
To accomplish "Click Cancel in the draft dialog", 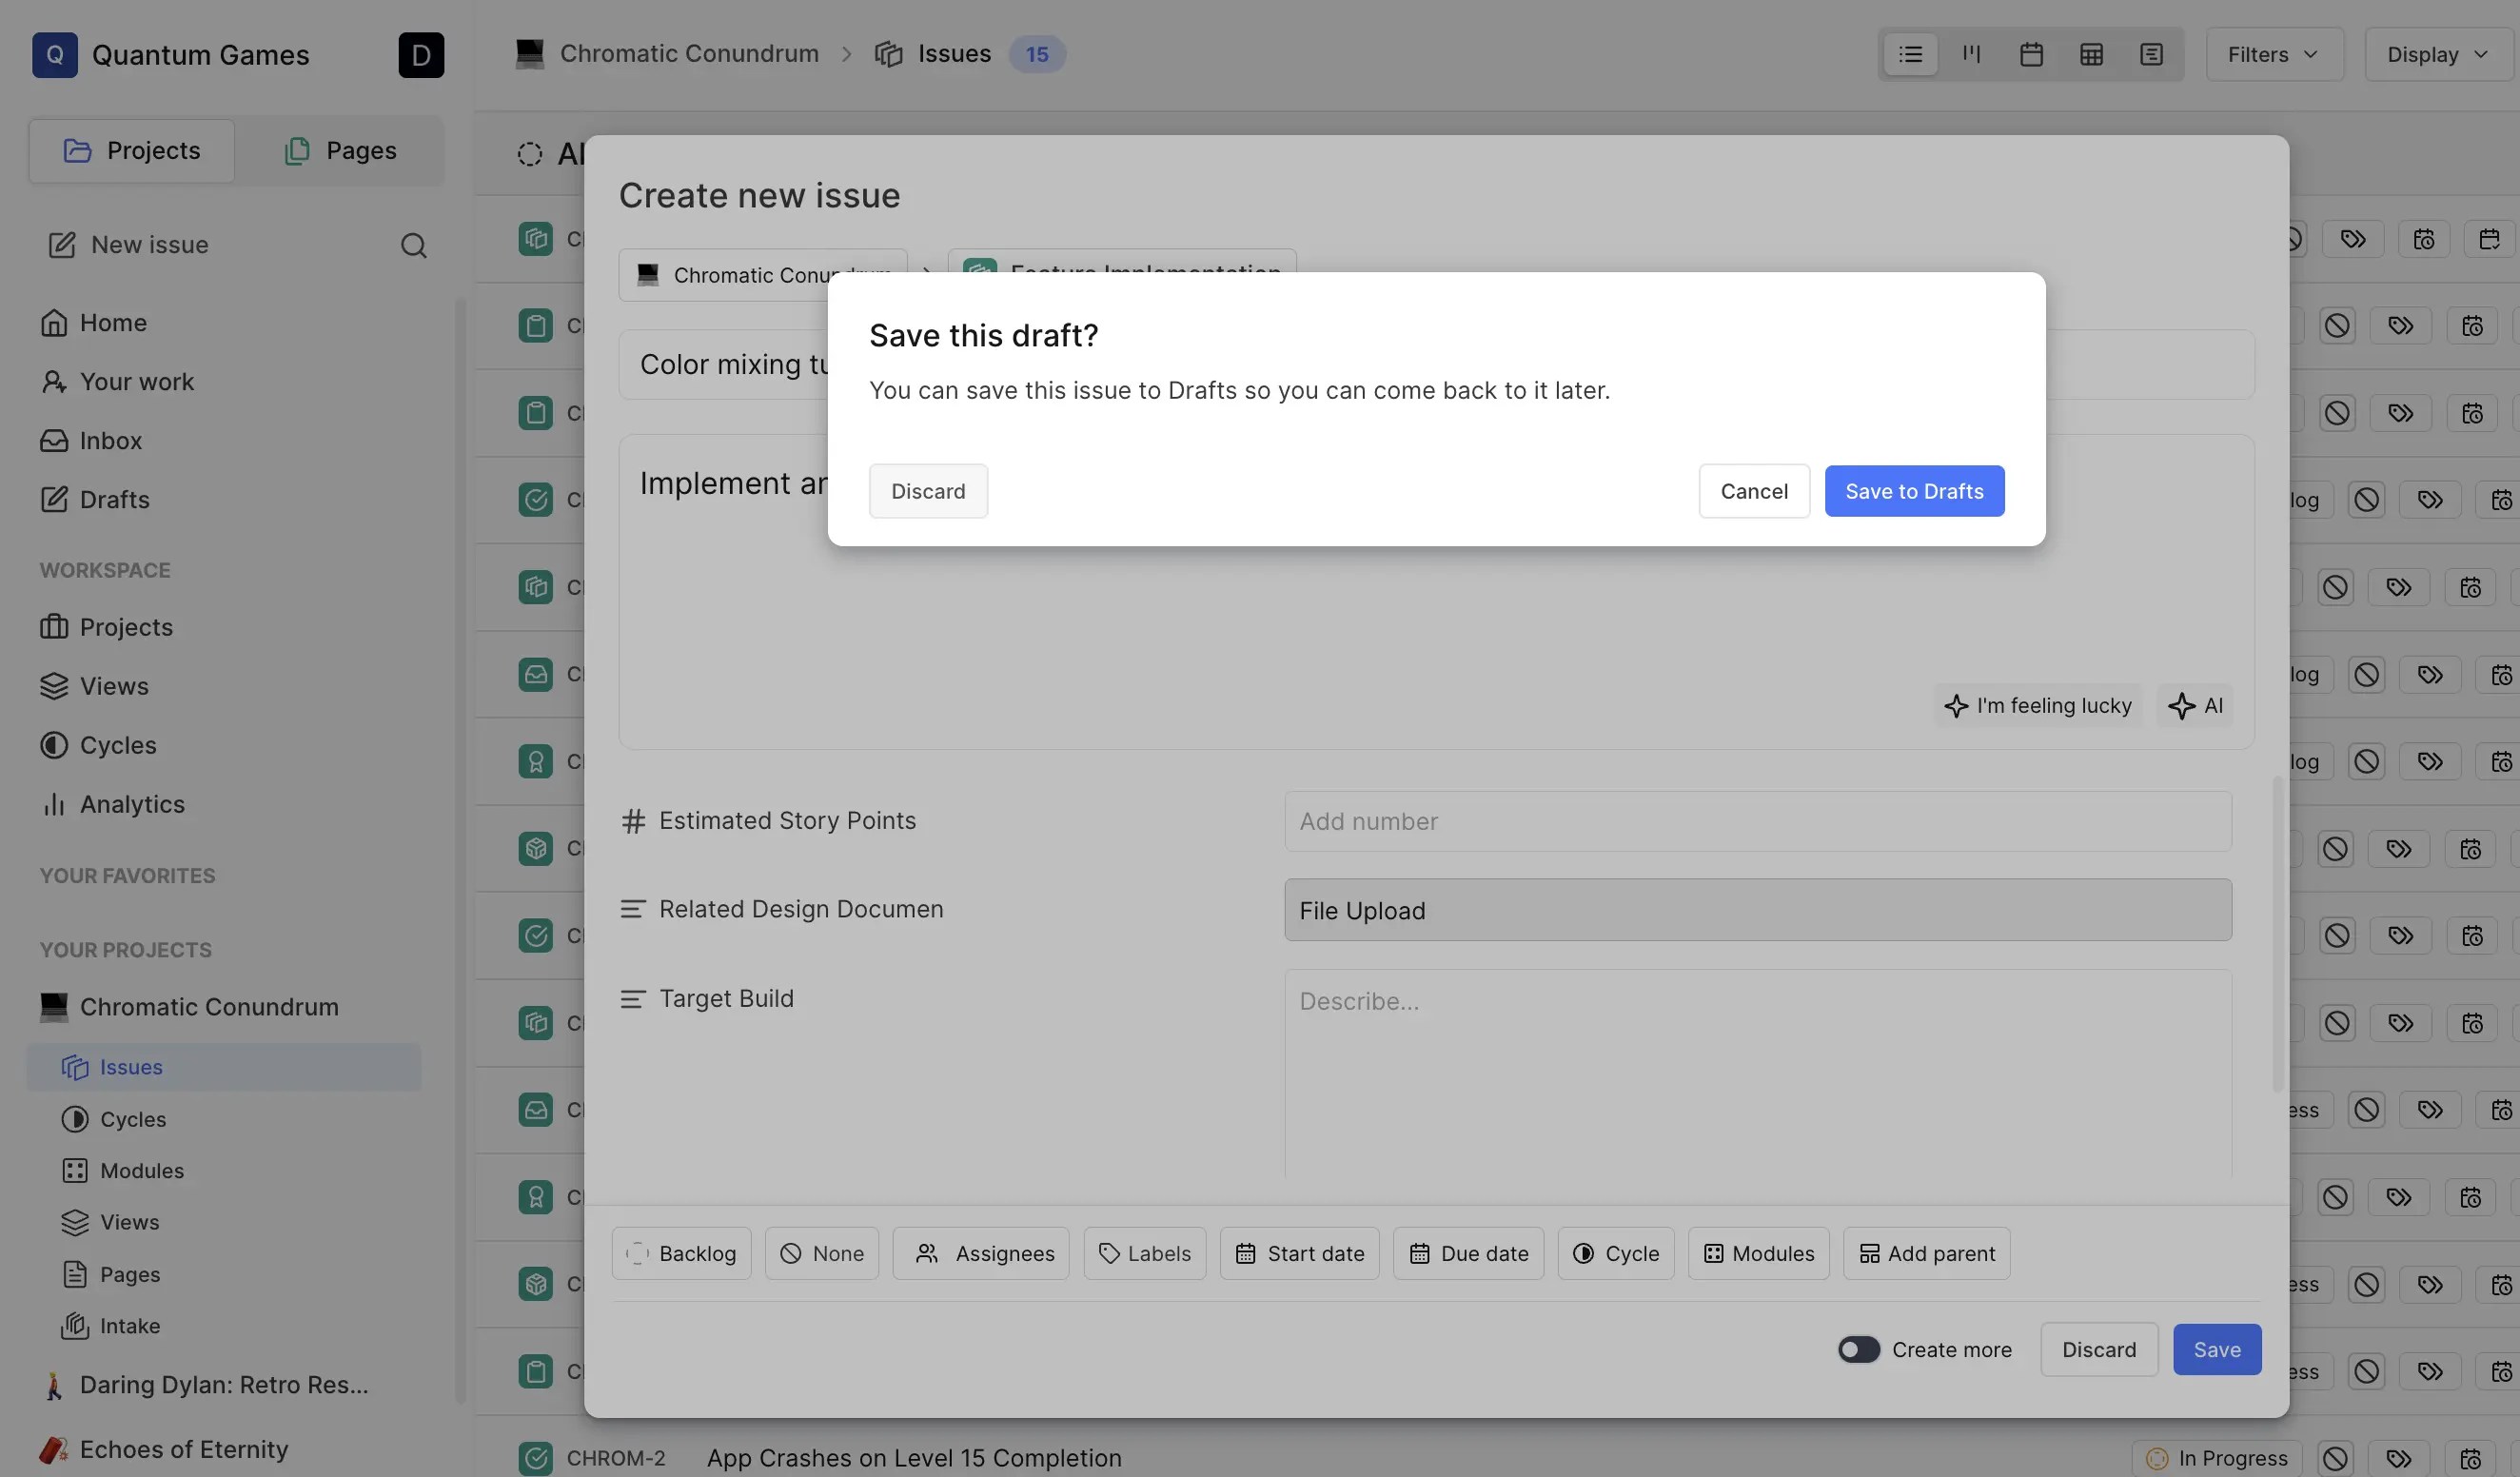I will click(1753, 491).
